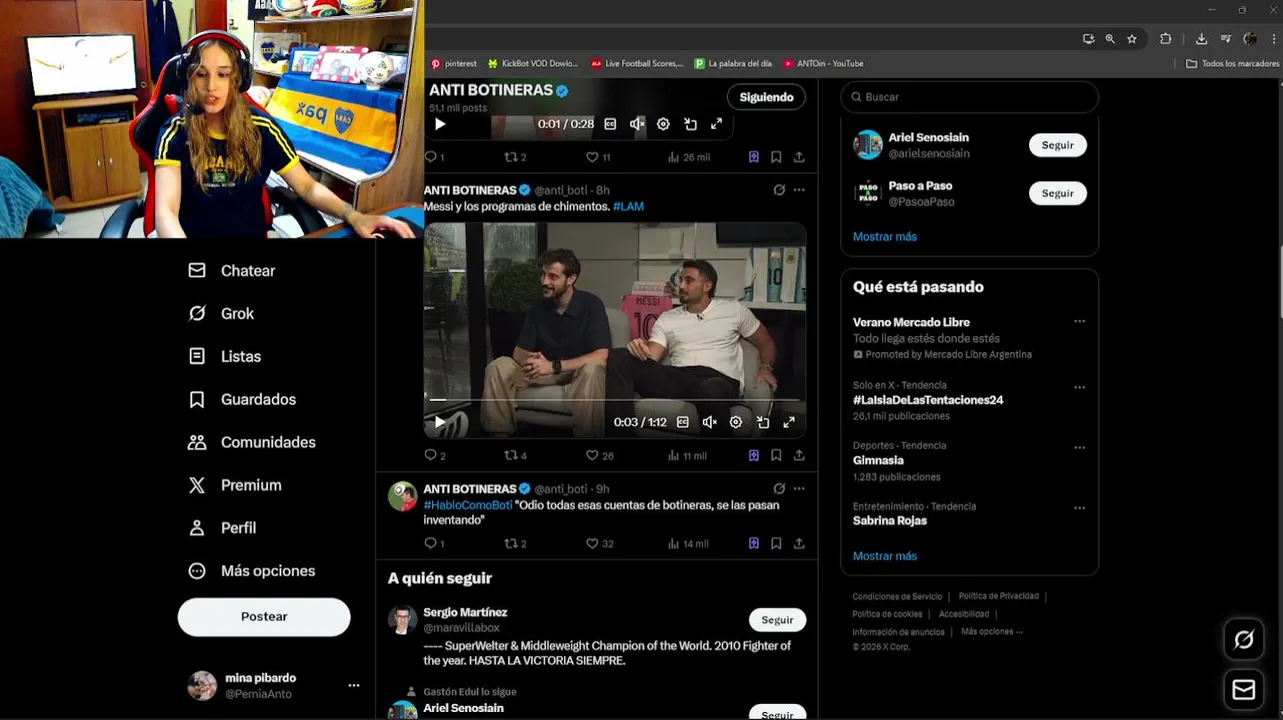Image resolution: width=1283 pixels, height=720 pixels.
Task: Like the post with 32 likes
Action: (x=600, y=544)
